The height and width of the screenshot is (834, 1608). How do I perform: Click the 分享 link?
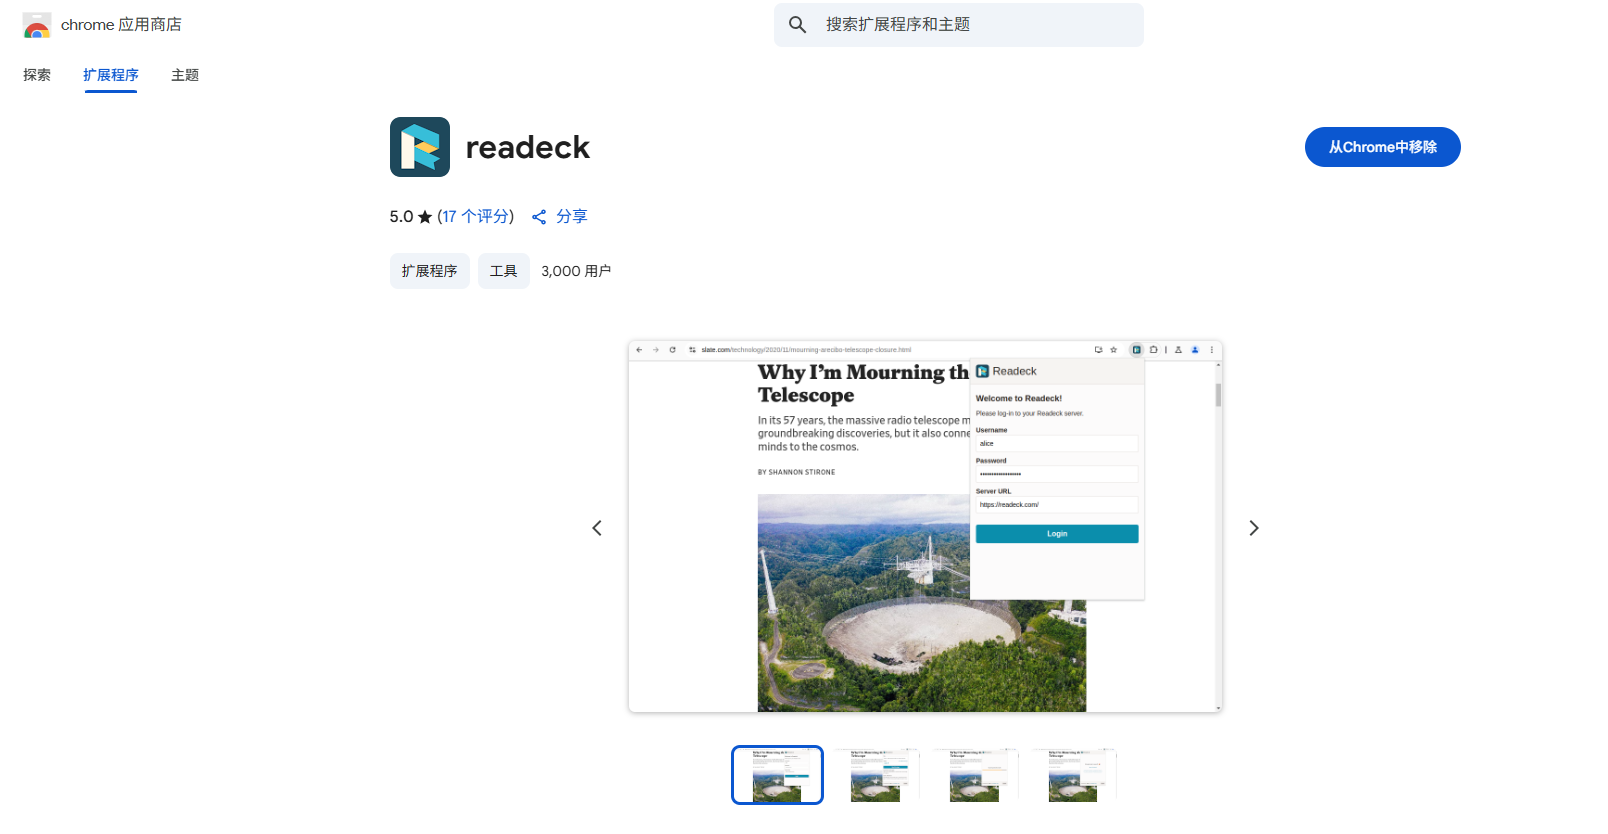(x=571, y=217)
